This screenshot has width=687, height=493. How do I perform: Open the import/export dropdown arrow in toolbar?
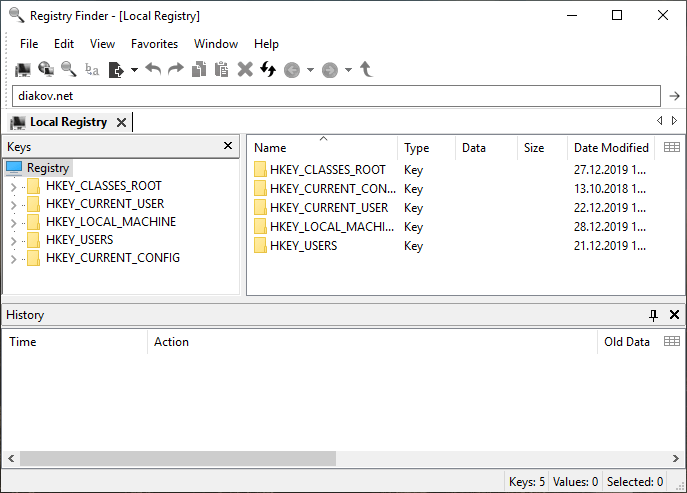click(x=134, y=70)
